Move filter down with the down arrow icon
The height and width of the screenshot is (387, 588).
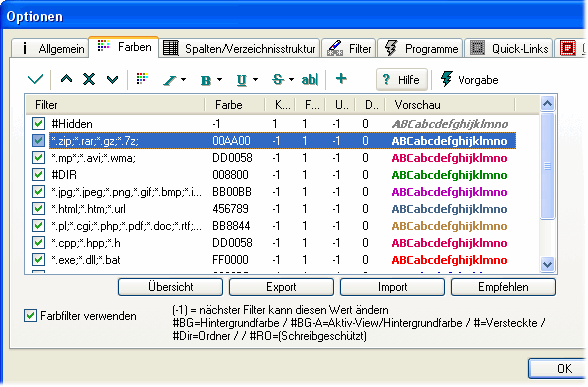112,80
